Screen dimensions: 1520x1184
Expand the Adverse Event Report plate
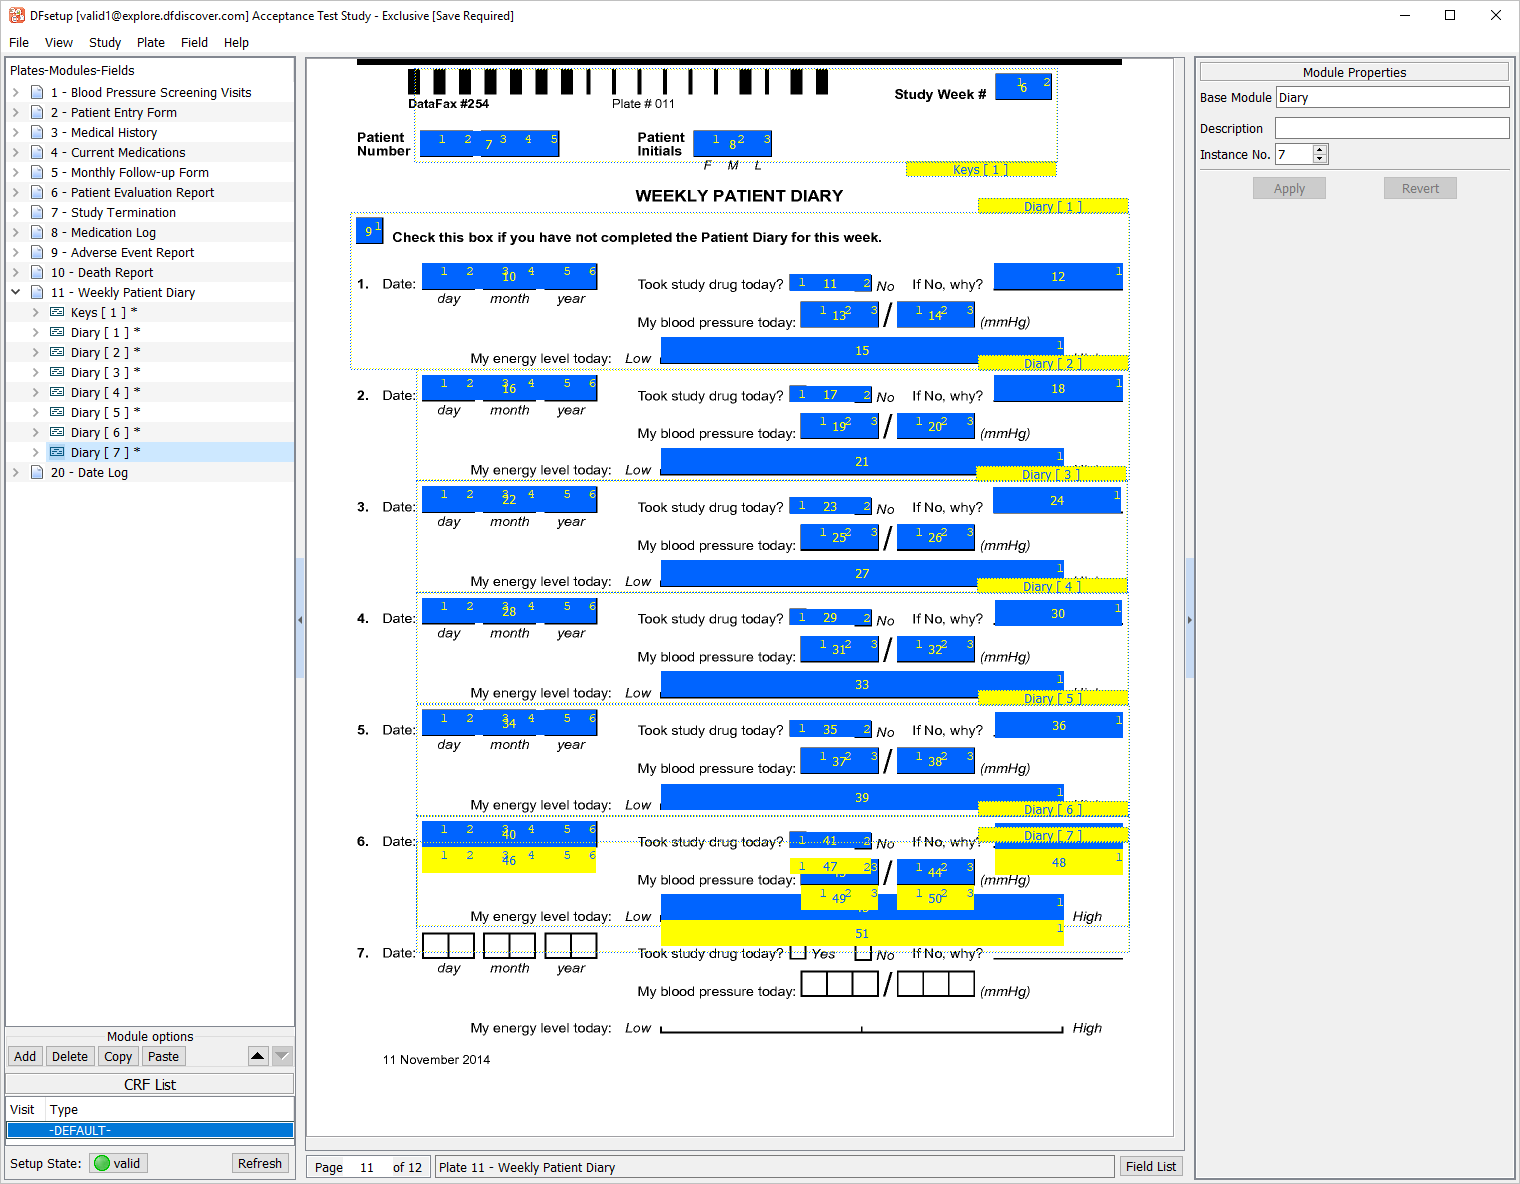click(16, 252)
